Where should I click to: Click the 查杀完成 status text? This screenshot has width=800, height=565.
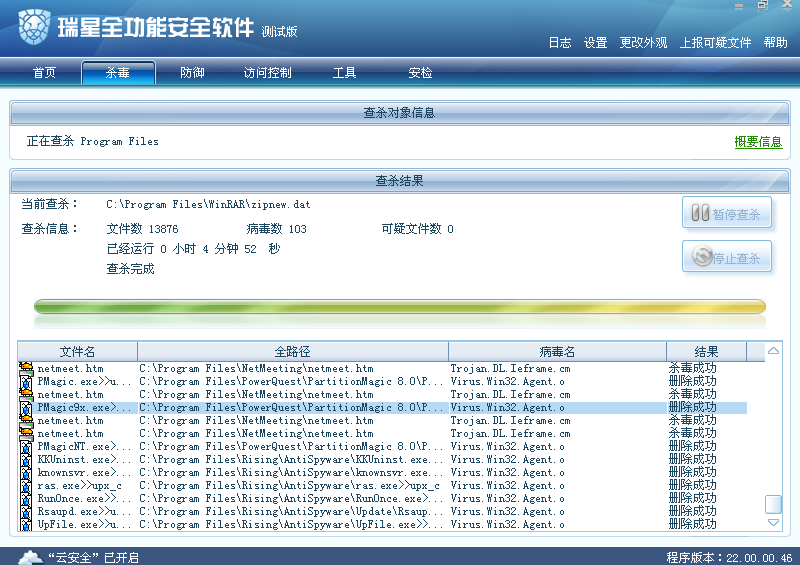click(x=130, y=269)
